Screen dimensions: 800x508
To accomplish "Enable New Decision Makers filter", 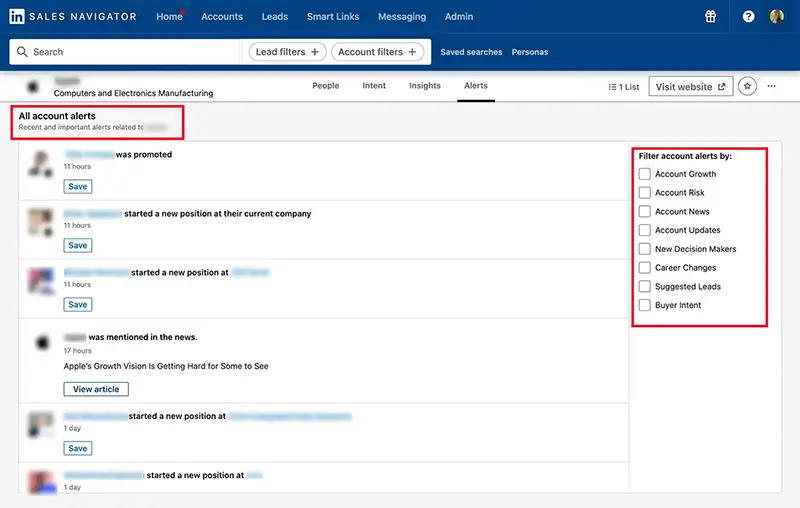I will tap(644, 249).
